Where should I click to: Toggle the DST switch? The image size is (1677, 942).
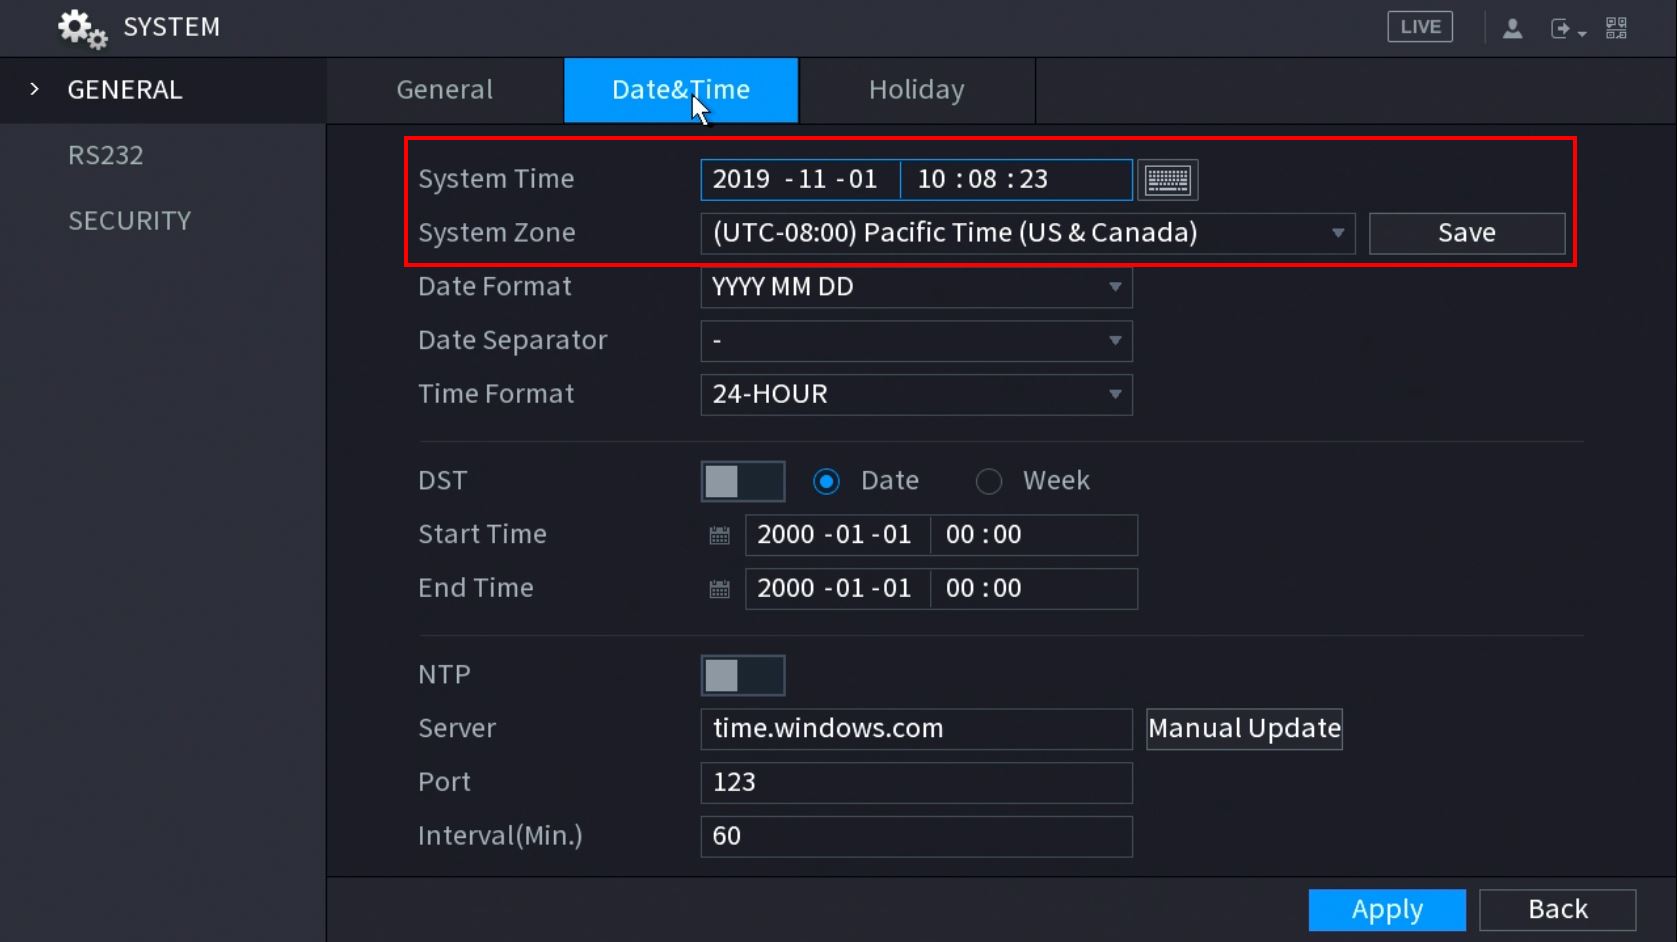(742, 481)
